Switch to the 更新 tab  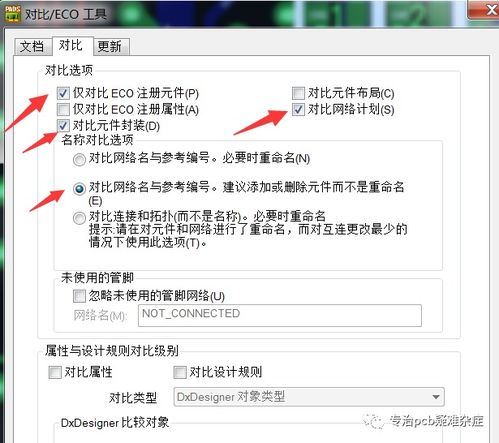coord(111,46)
